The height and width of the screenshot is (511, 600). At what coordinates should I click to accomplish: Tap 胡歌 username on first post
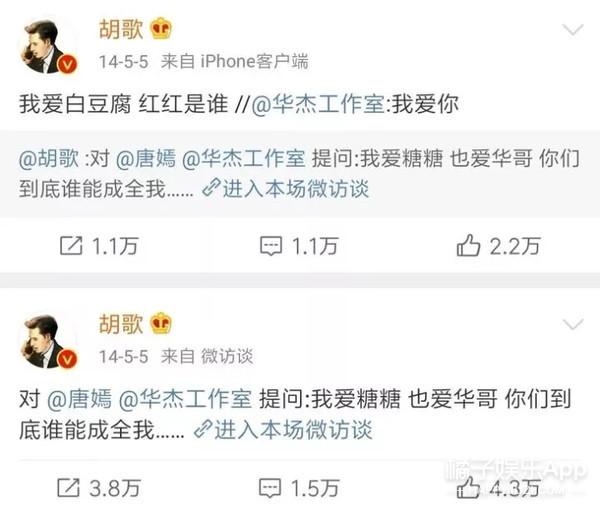click(x=121, y=29)
